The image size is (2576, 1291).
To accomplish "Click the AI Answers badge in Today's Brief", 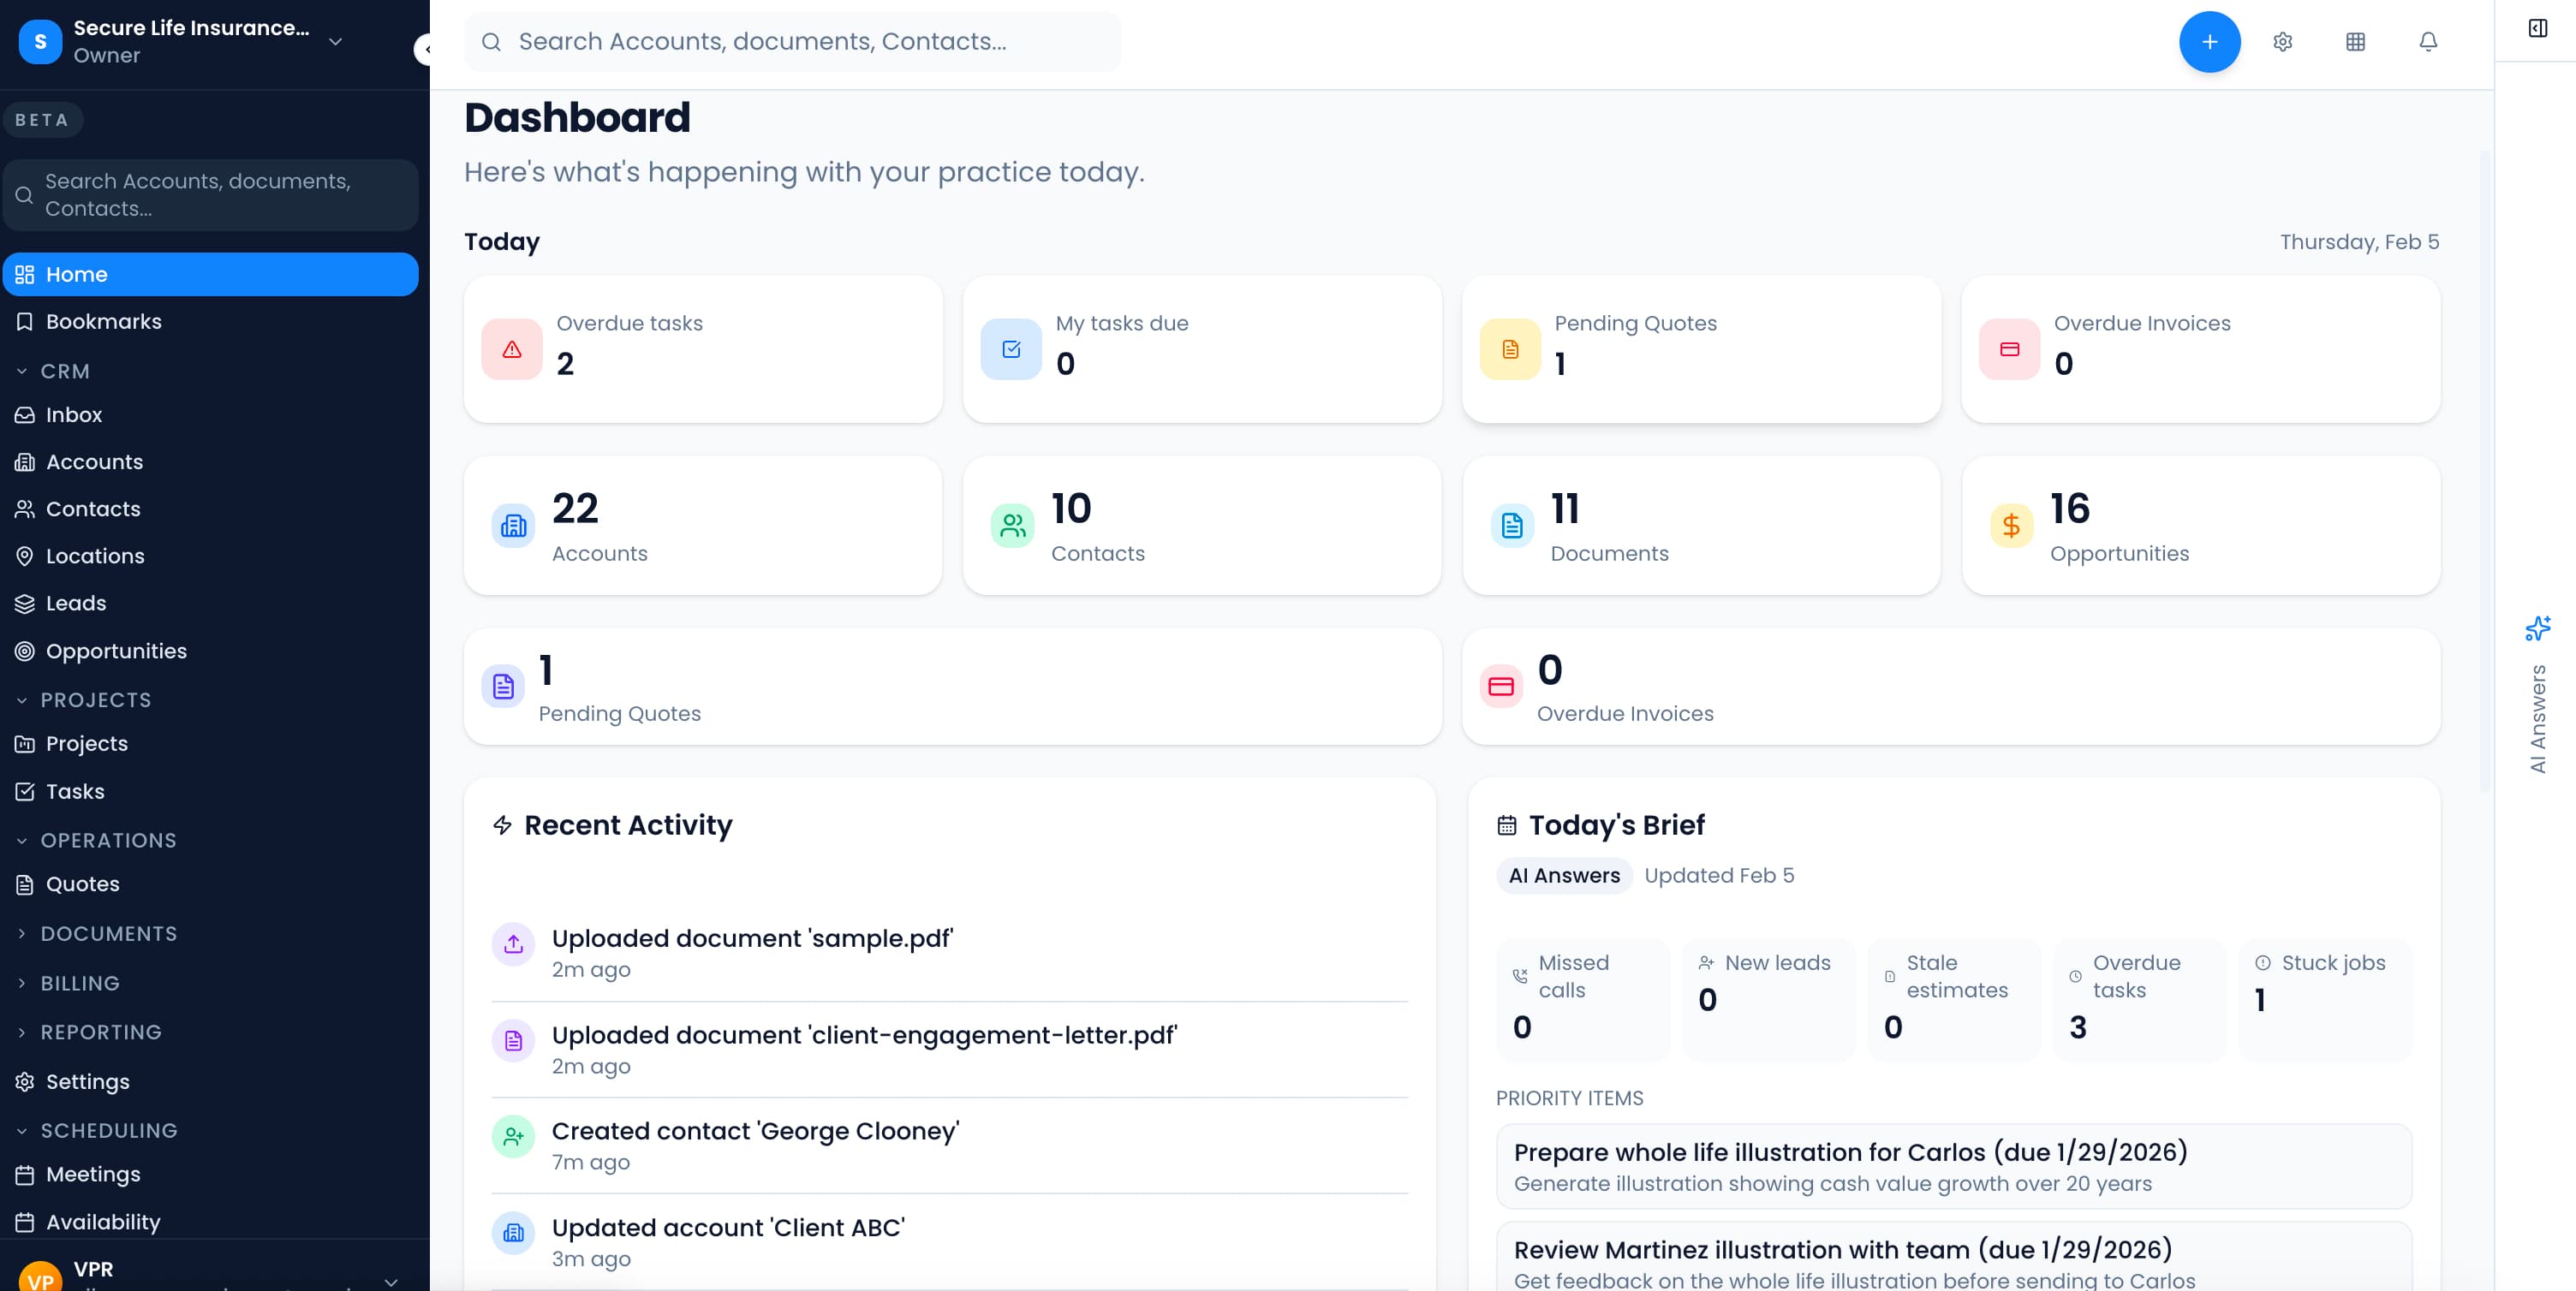I will click(1564, 875).
